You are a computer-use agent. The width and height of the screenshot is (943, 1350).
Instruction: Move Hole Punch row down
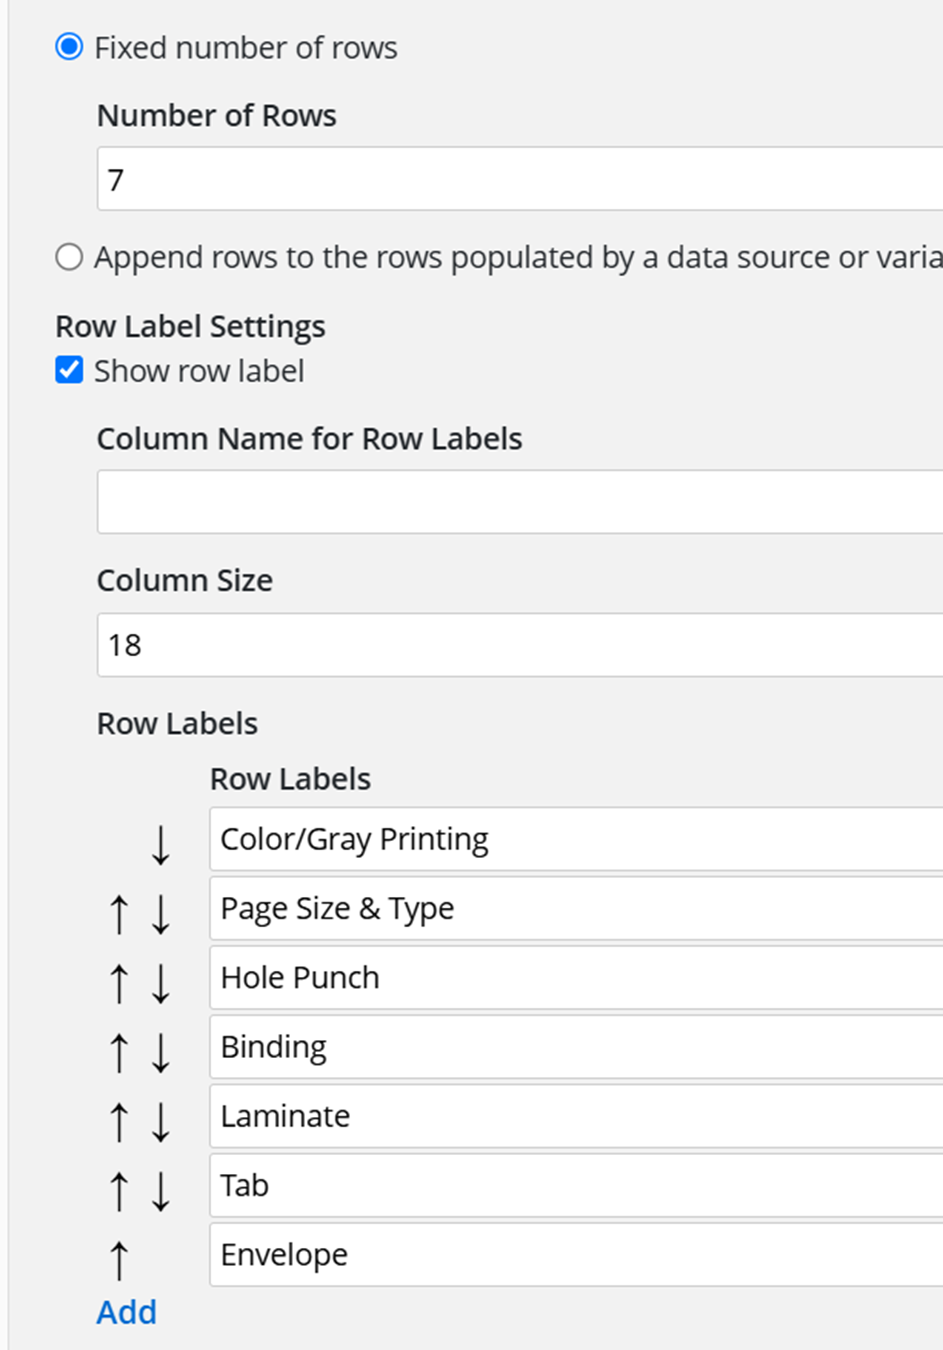pos(160,983)
